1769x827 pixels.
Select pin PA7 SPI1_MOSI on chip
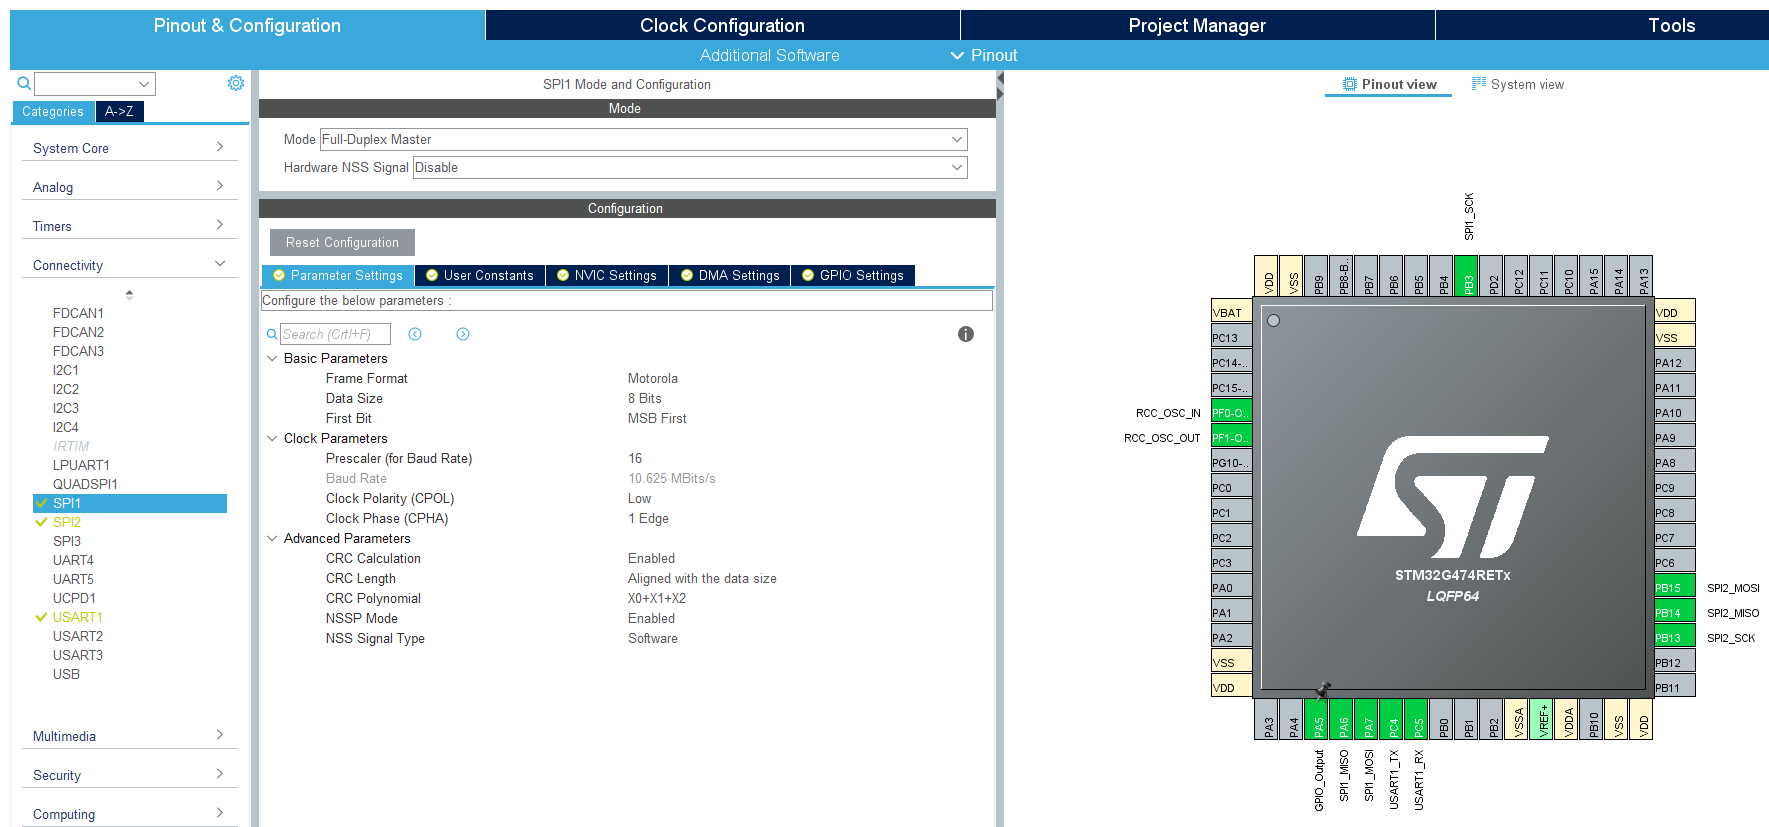coord(1367,719)
